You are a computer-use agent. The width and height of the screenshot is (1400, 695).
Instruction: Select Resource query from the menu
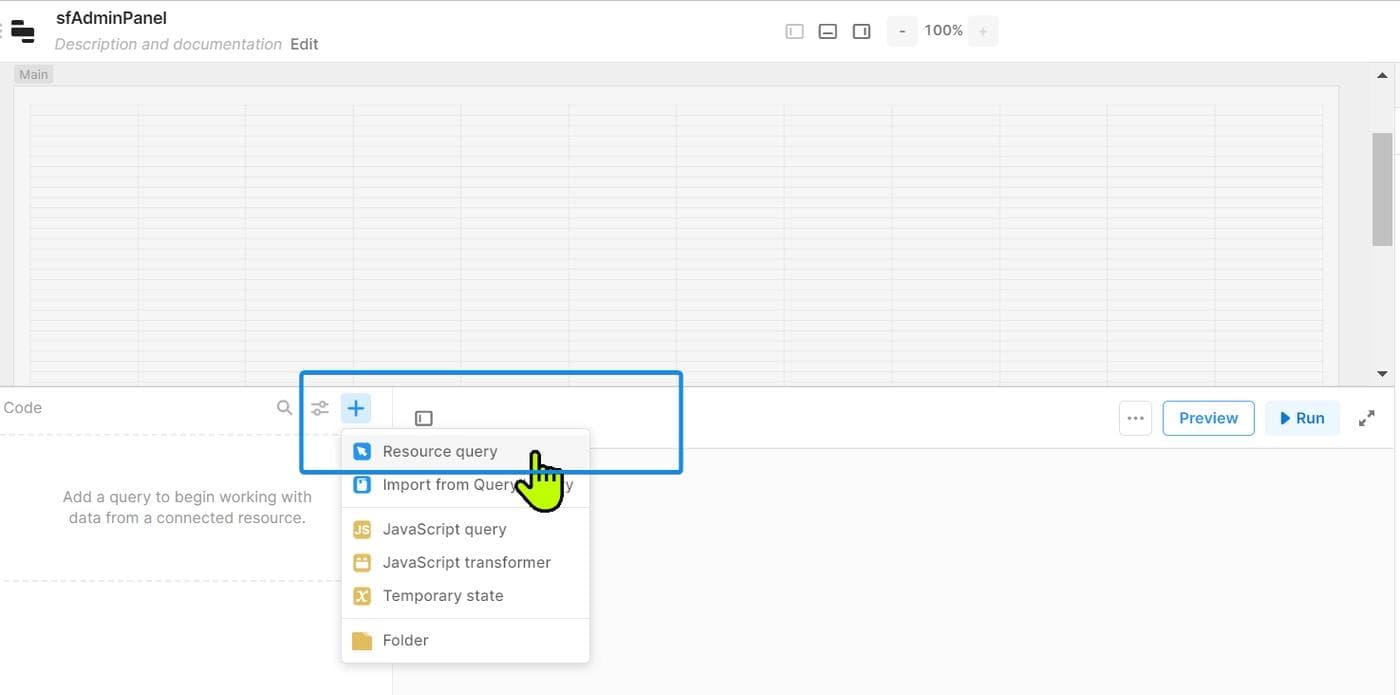click(440, 451)
